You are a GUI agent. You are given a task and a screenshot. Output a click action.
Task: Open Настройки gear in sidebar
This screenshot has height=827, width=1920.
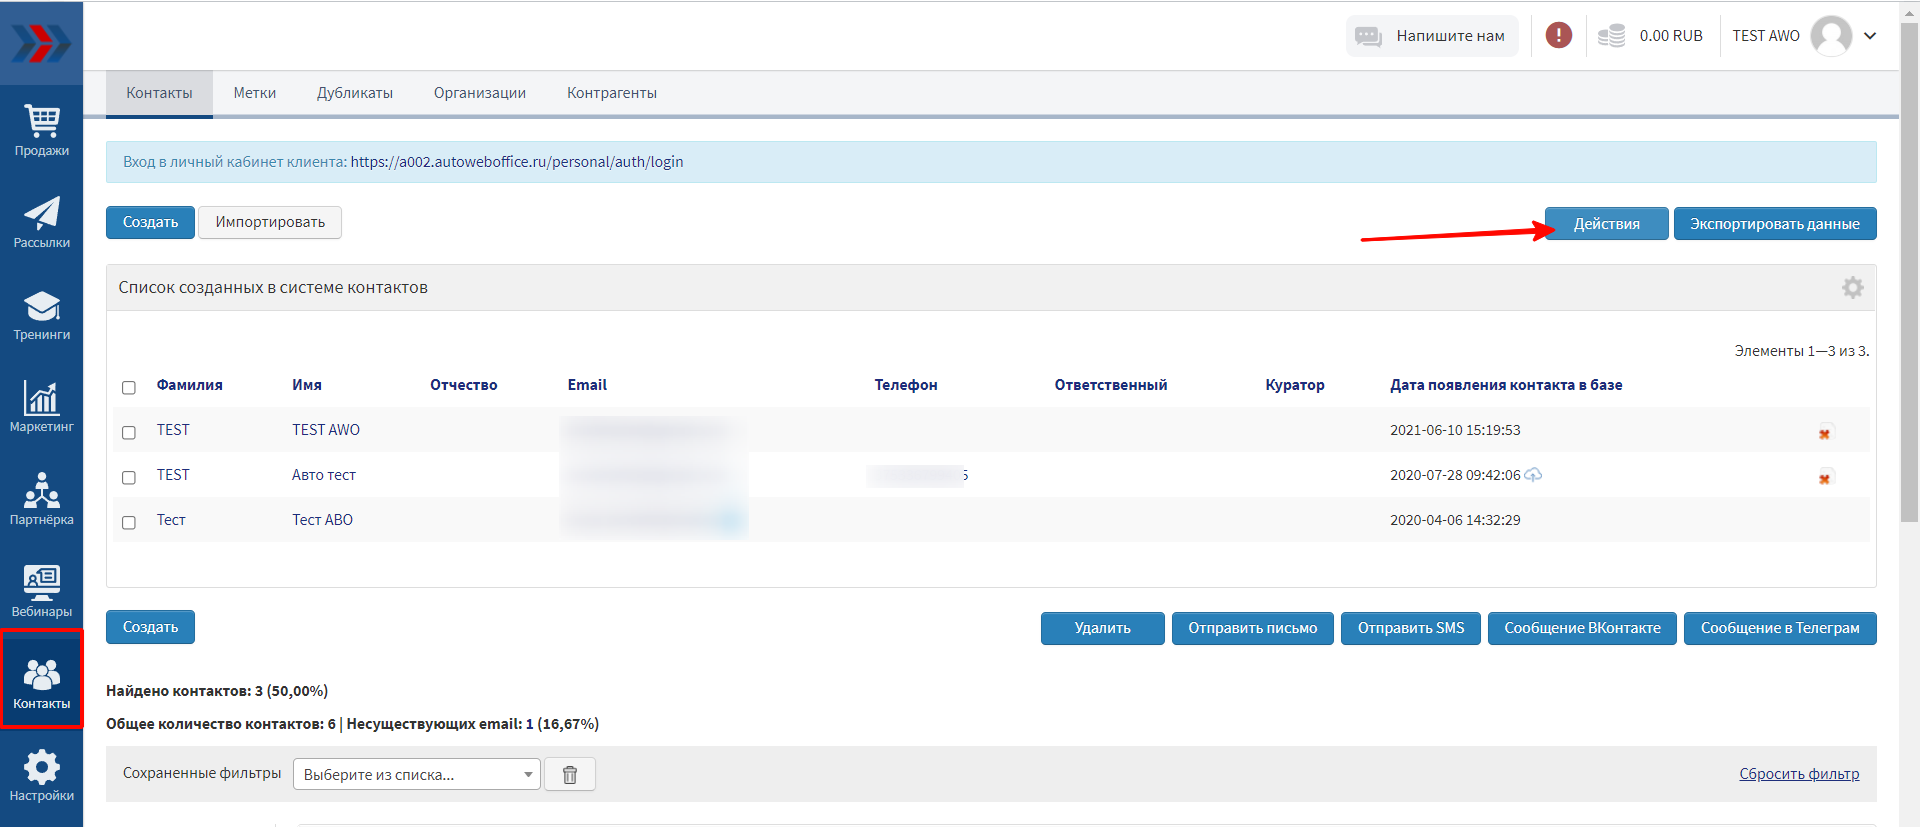[x=42, y=776]
